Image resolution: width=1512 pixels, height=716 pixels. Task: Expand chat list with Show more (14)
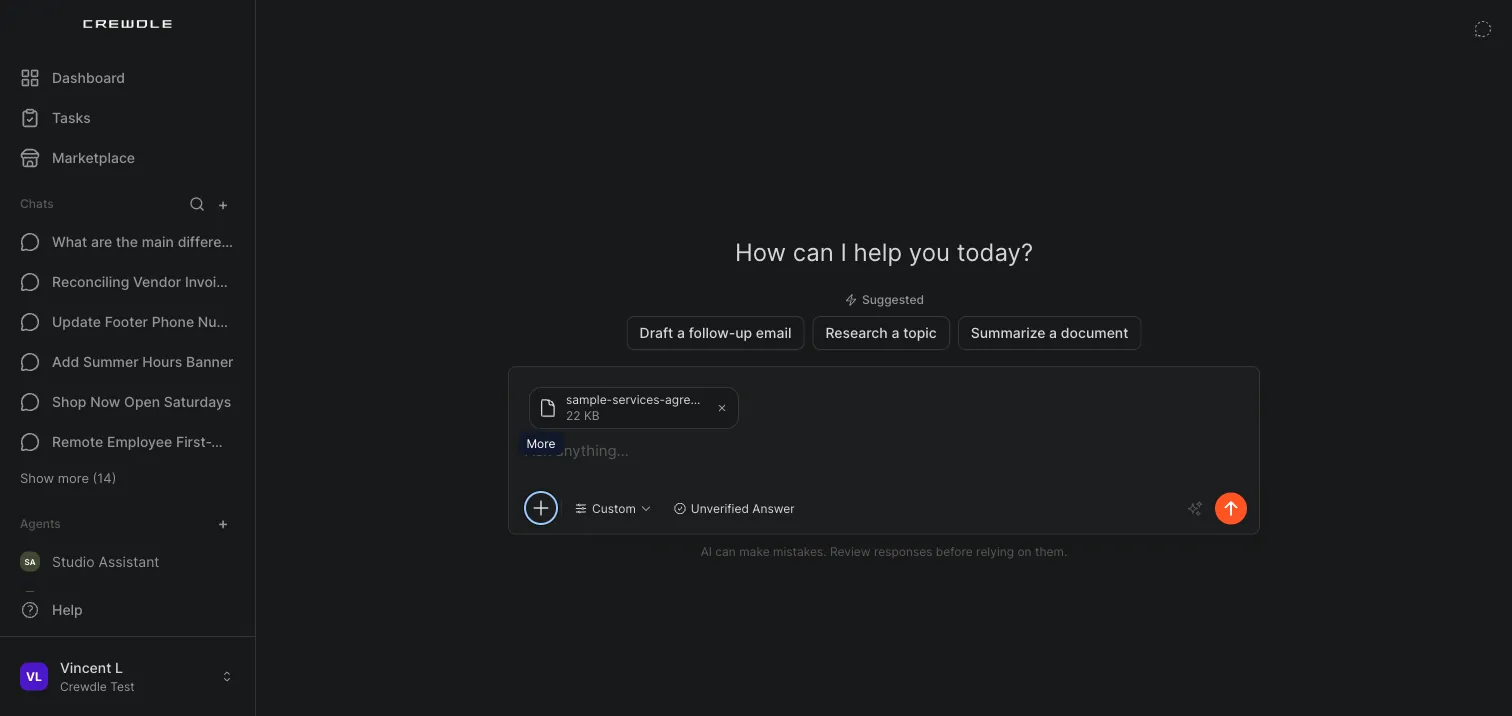coord(68,478)
